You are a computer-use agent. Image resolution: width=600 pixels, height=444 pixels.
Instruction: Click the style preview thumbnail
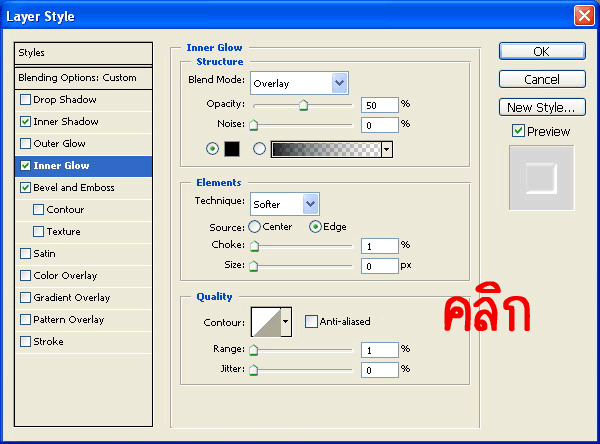tap(541, 178)
